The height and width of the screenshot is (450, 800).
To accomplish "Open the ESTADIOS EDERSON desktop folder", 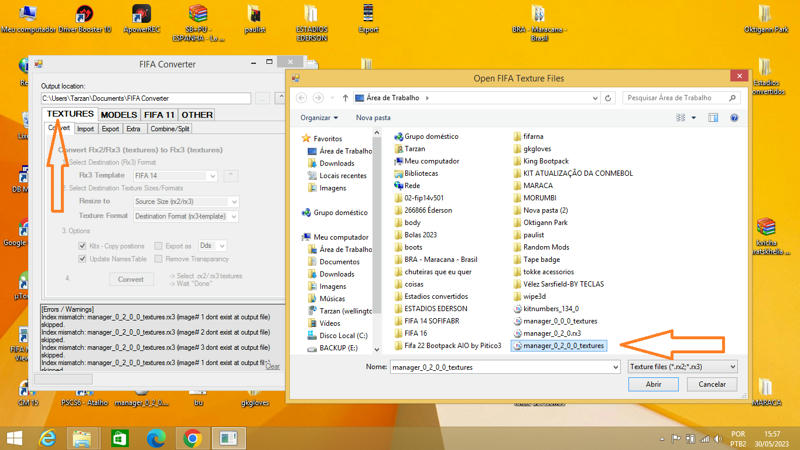I will tap(312, 23).
